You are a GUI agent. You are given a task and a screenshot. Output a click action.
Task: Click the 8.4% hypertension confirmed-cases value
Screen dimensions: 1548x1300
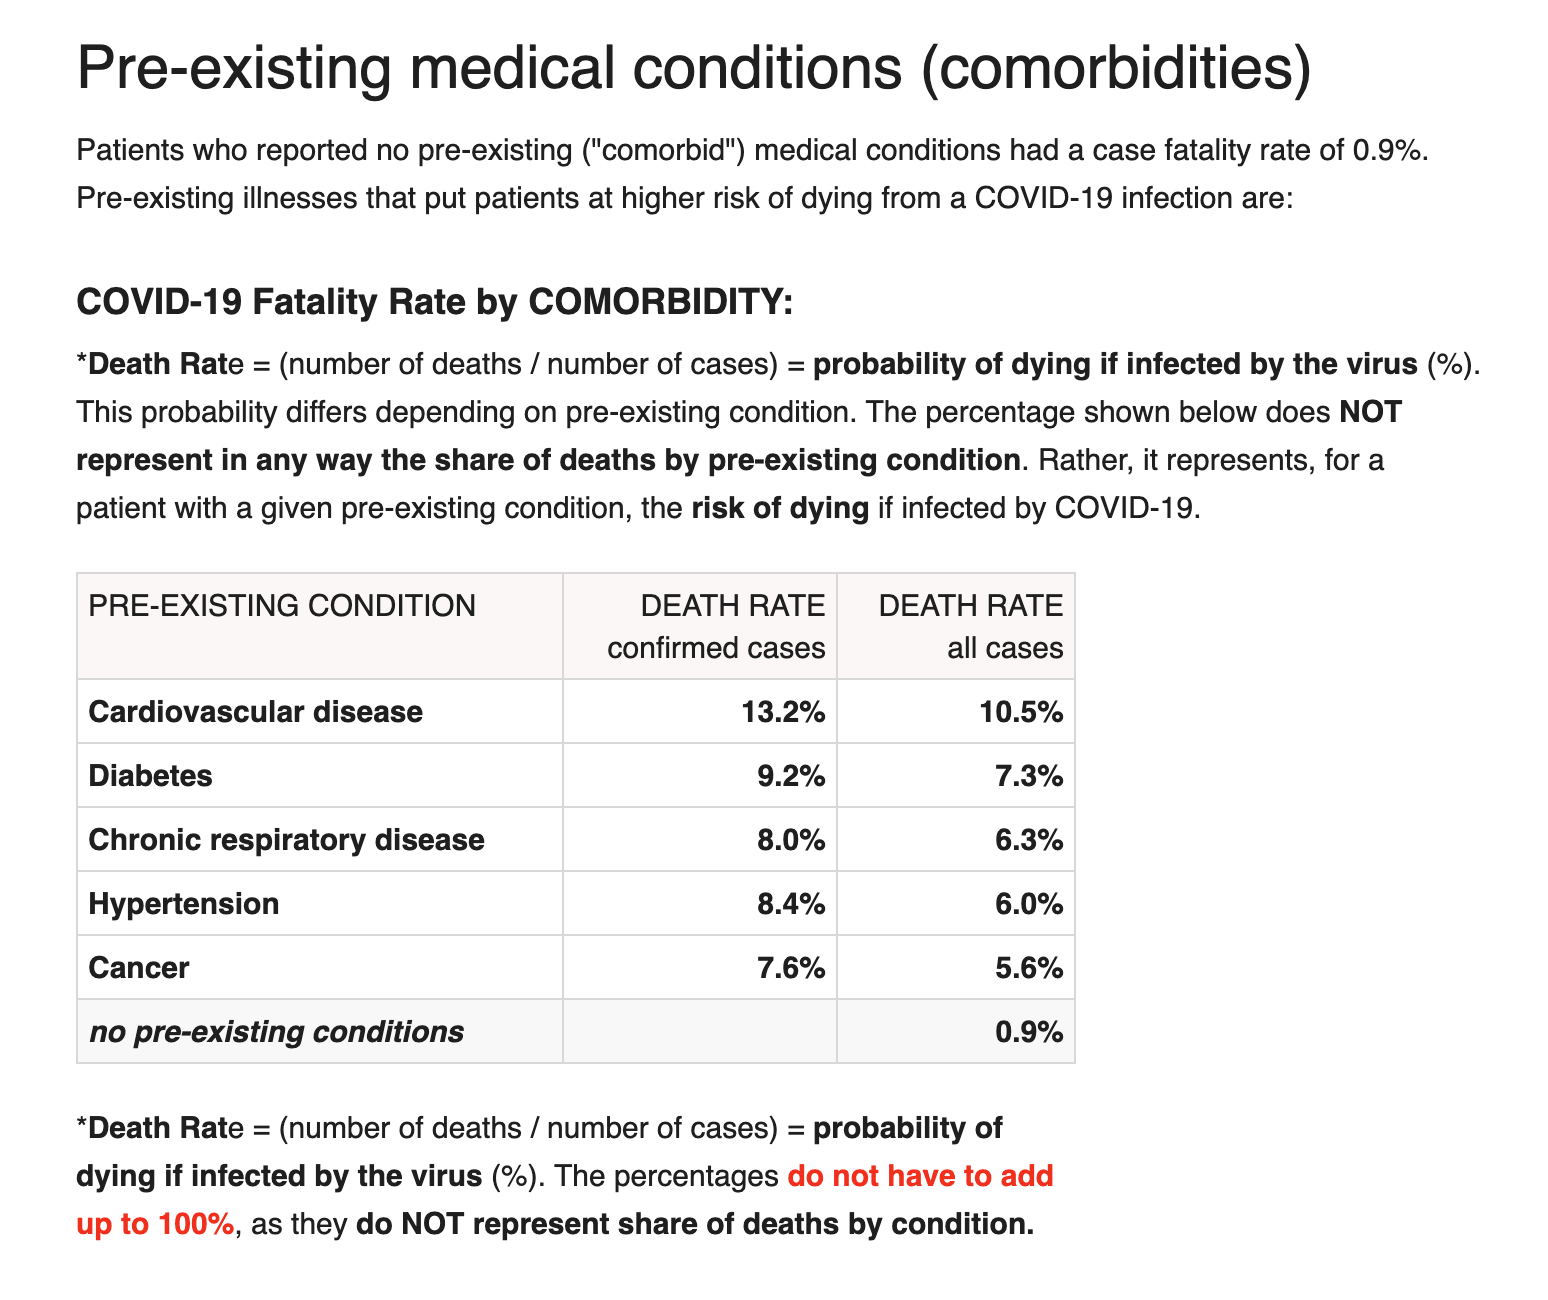791,904
